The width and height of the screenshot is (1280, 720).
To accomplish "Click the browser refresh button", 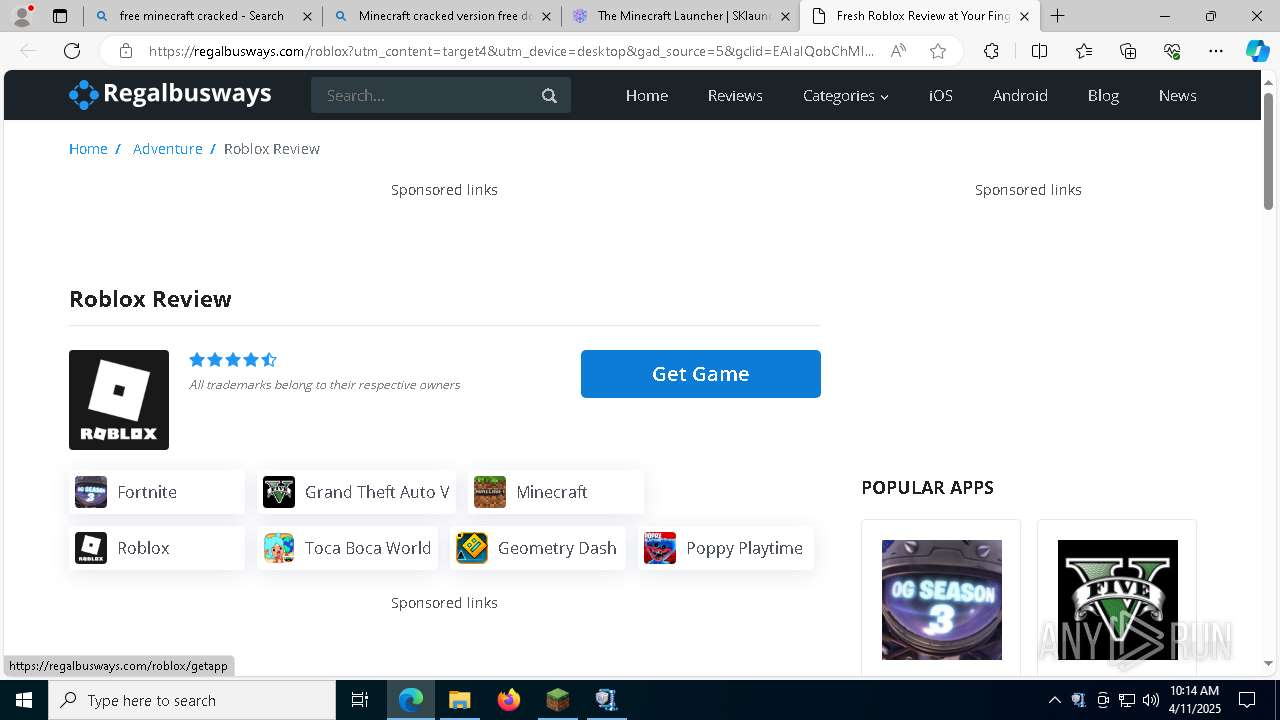I will coord(72,51).
